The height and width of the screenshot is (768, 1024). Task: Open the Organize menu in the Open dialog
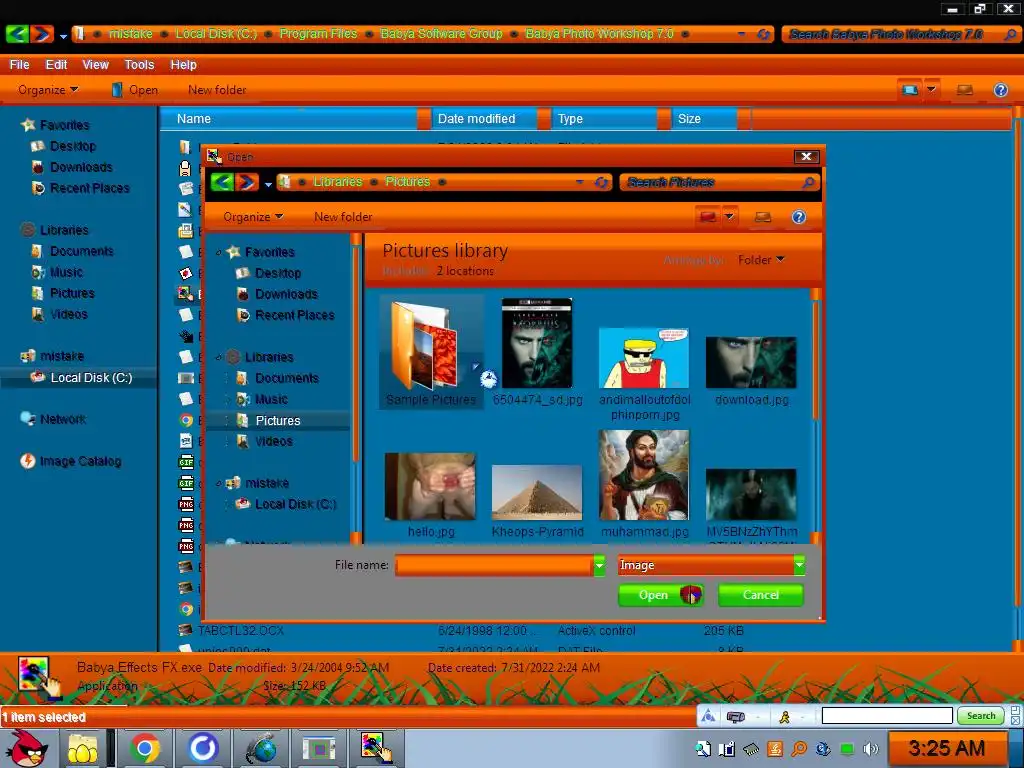[x=253, y=217]
